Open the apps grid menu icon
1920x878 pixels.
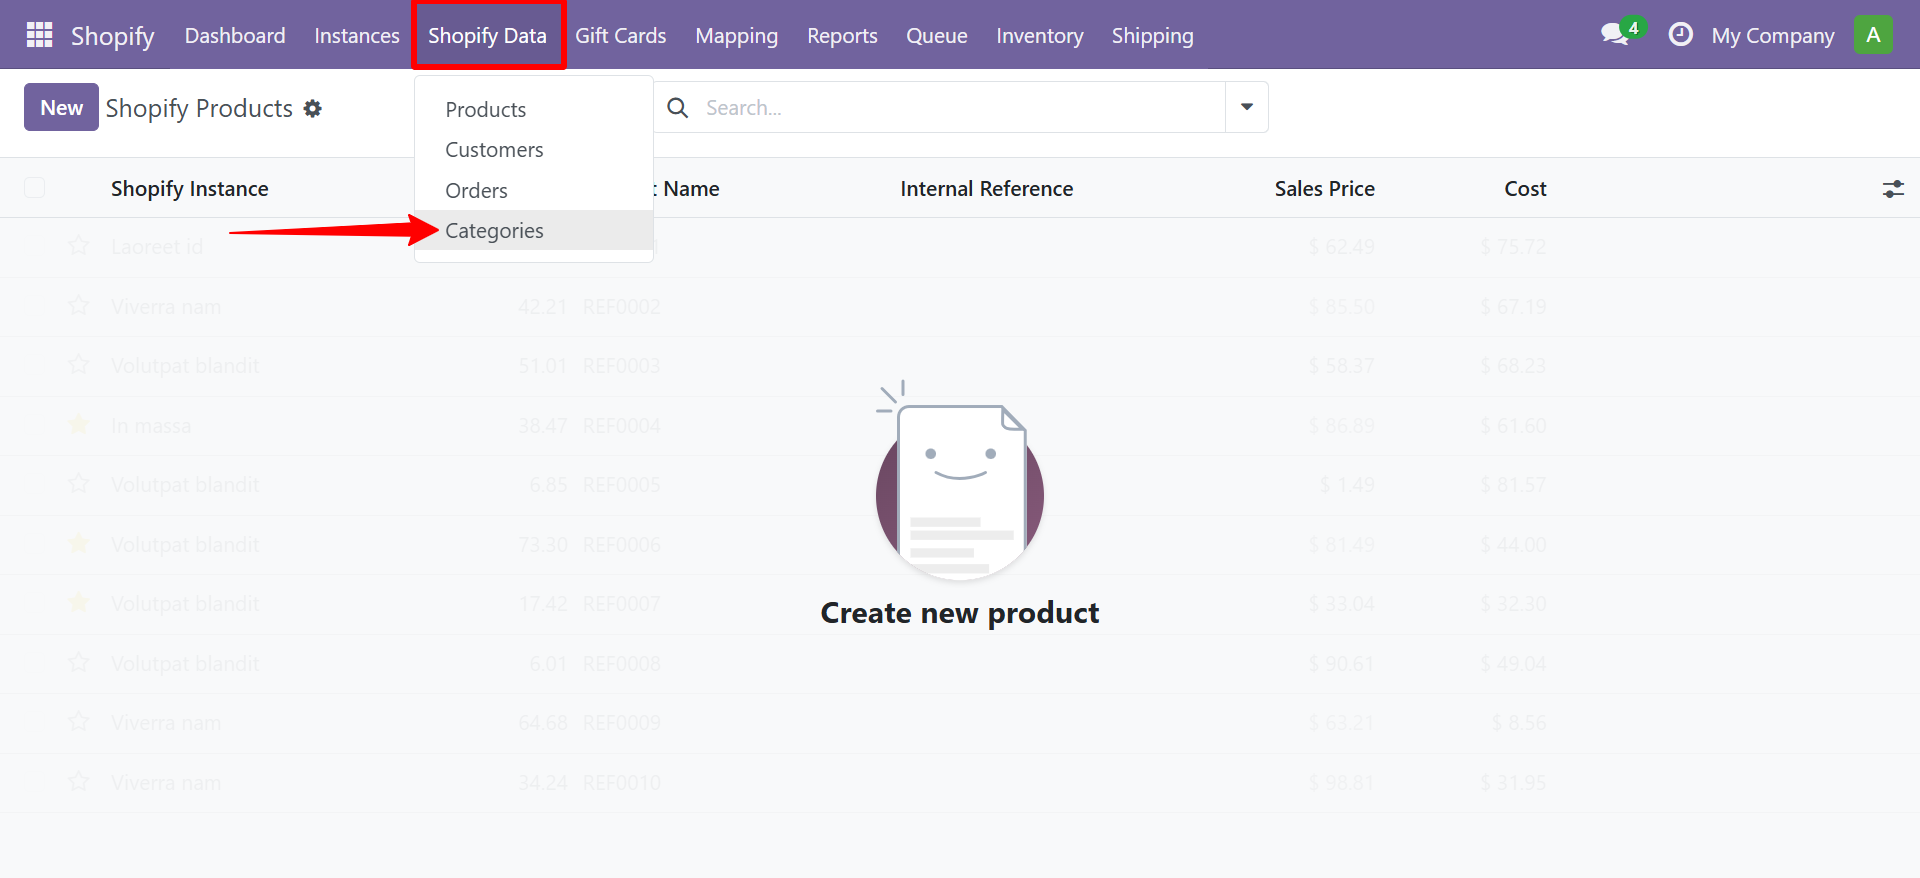point(39,35)
